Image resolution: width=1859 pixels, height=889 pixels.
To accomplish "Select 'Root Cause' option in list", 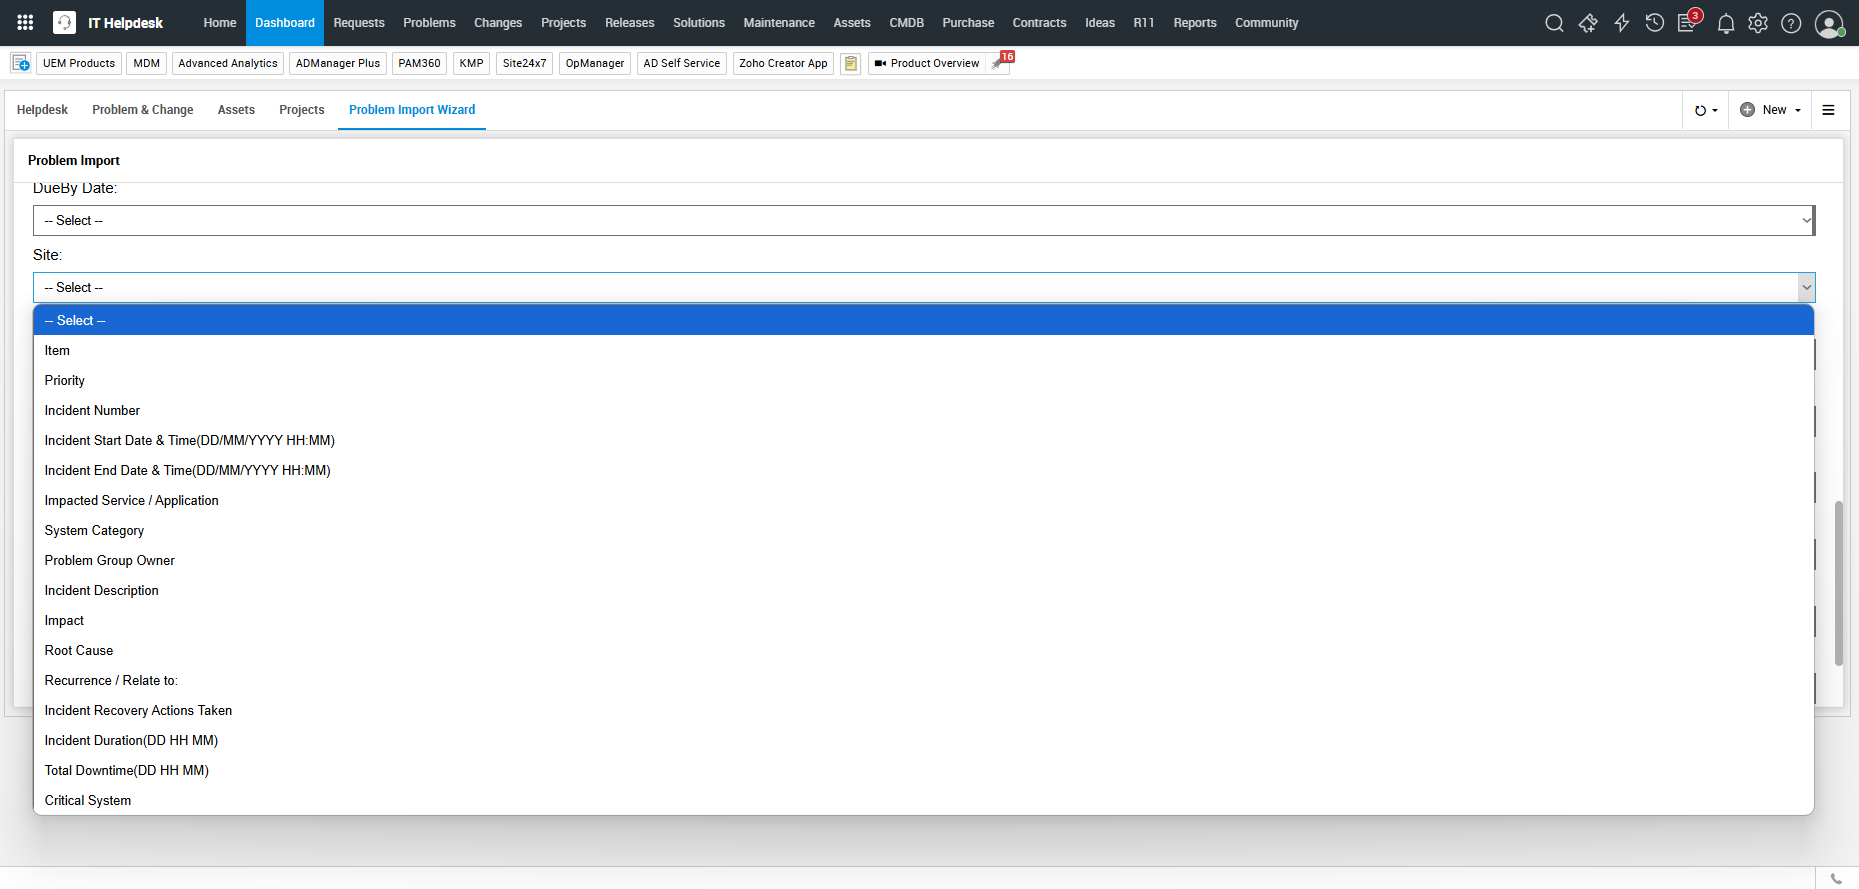I will pos(79,651).
